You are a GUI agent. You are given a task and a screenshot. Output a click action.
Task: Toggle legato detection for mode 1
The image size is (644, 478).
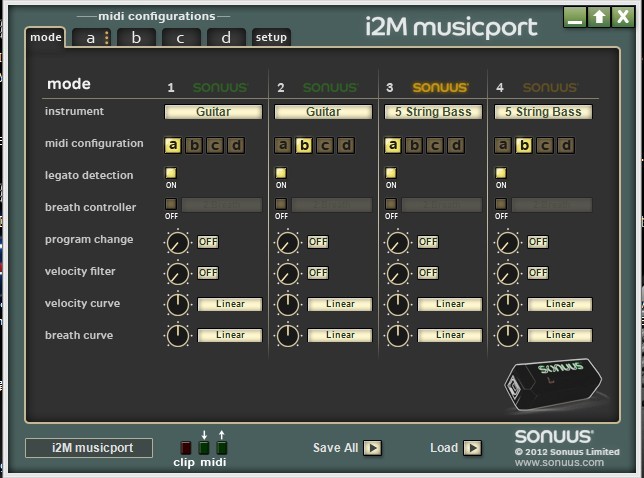tap(171, 172)
